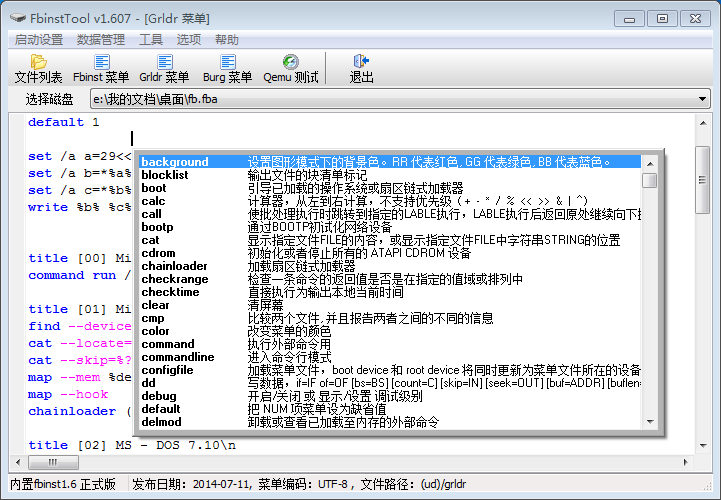Select the 'bootp' command entry

[x=390, y=227]
